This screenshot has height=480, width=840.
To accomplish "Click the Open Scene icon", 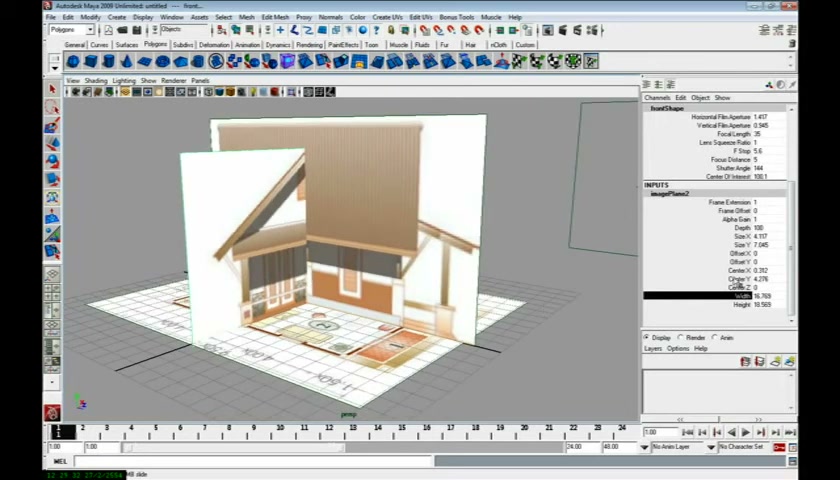I will (x=123, y=30).
